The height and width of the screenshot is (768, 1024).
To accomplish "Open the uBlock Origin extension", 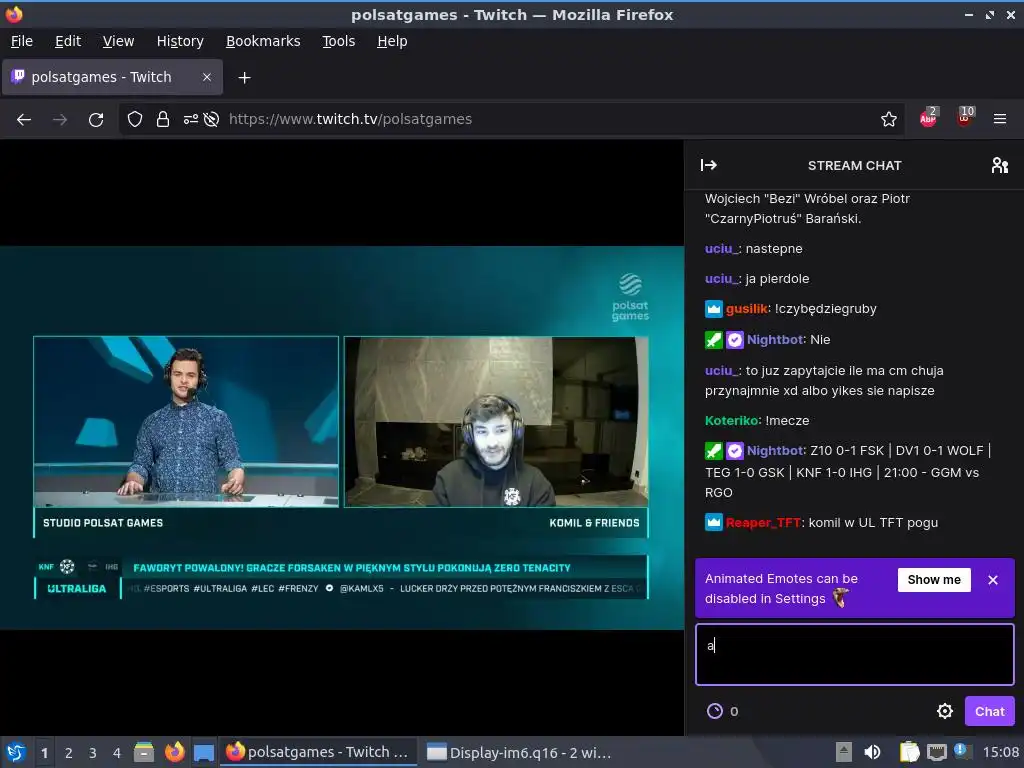I will [x=965, y=118].
